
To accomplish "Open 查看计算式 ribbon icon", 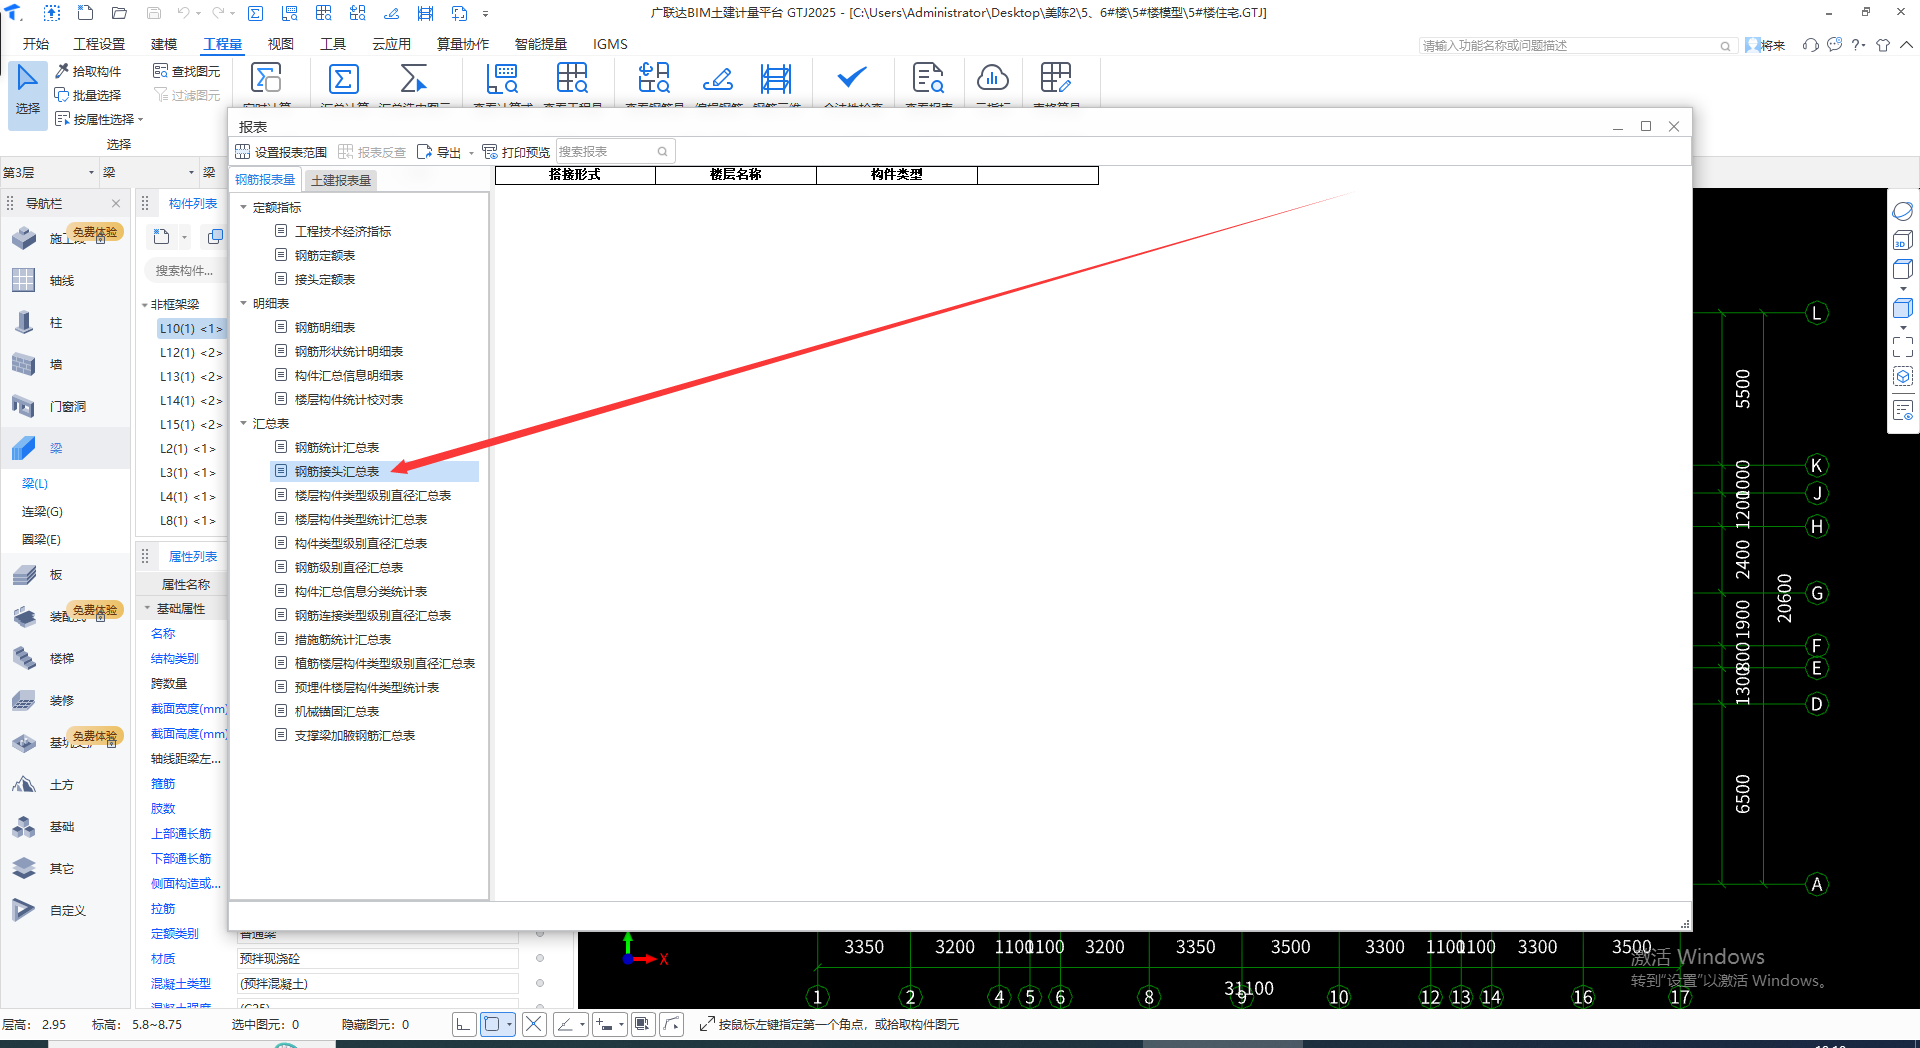I will tap(502, 79).
